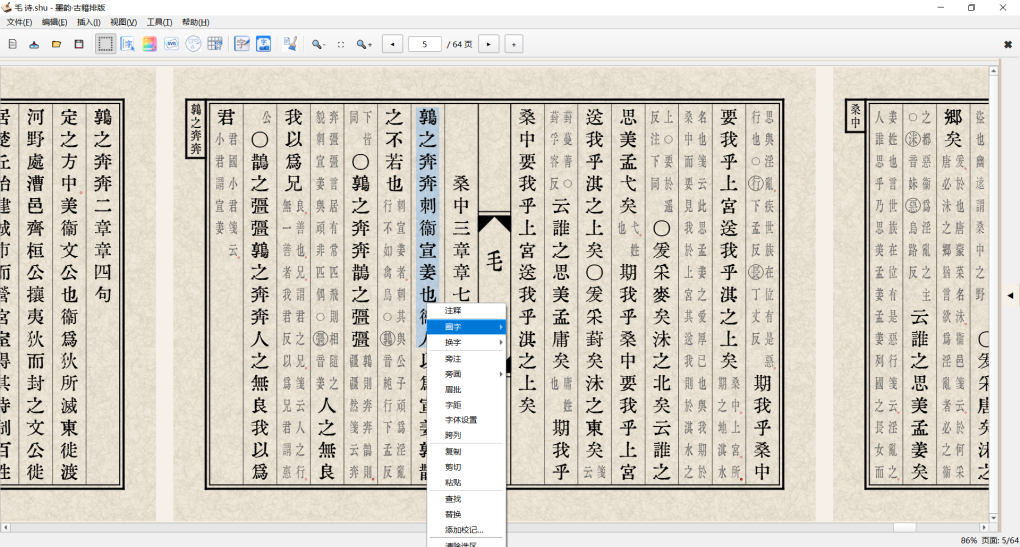Choose 添加校记... from the context menu

tap(466, 529)
